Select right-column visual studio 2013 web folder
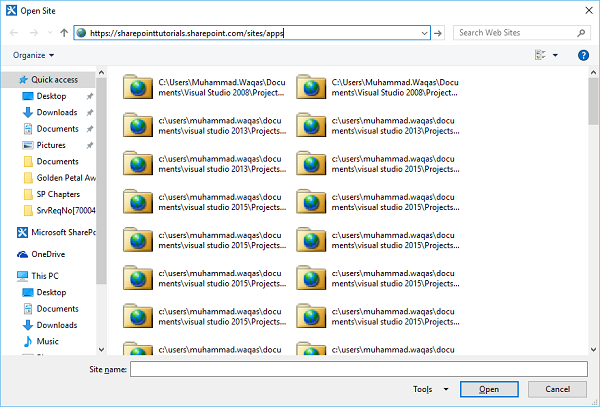This screenshot has height=407, width=600. tap(377, 125)
